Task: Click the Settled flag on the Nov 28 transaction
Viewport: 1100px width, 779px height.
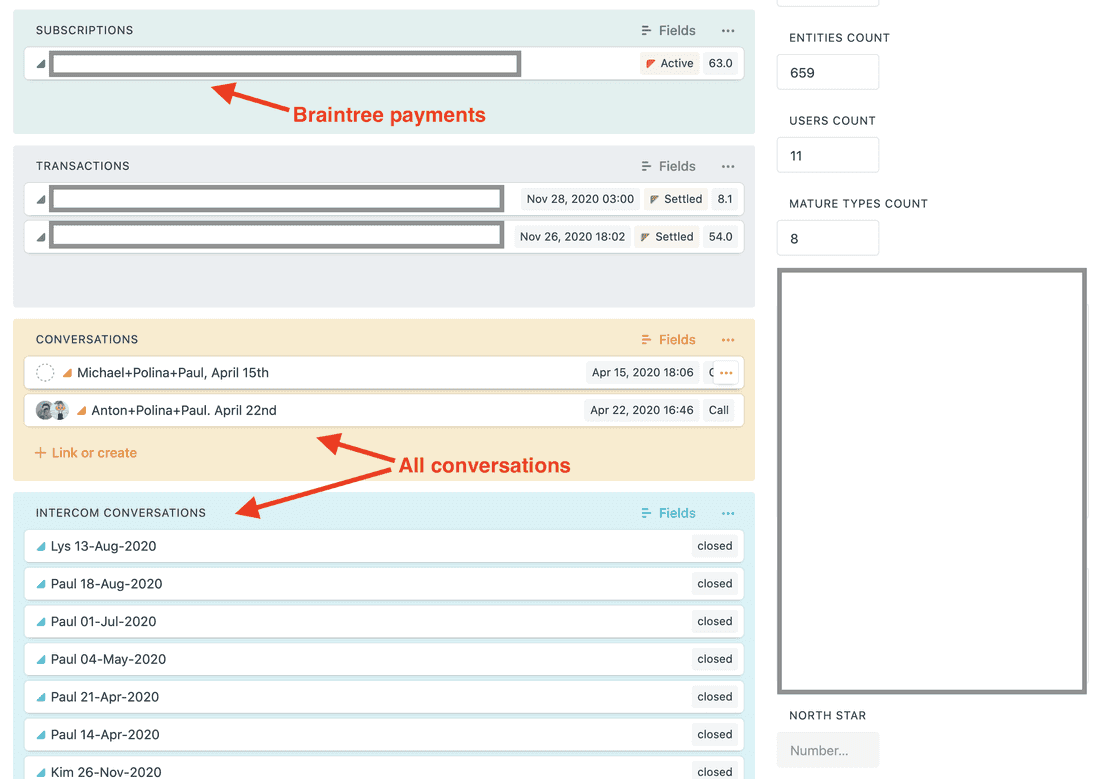Action: [675, 198]
